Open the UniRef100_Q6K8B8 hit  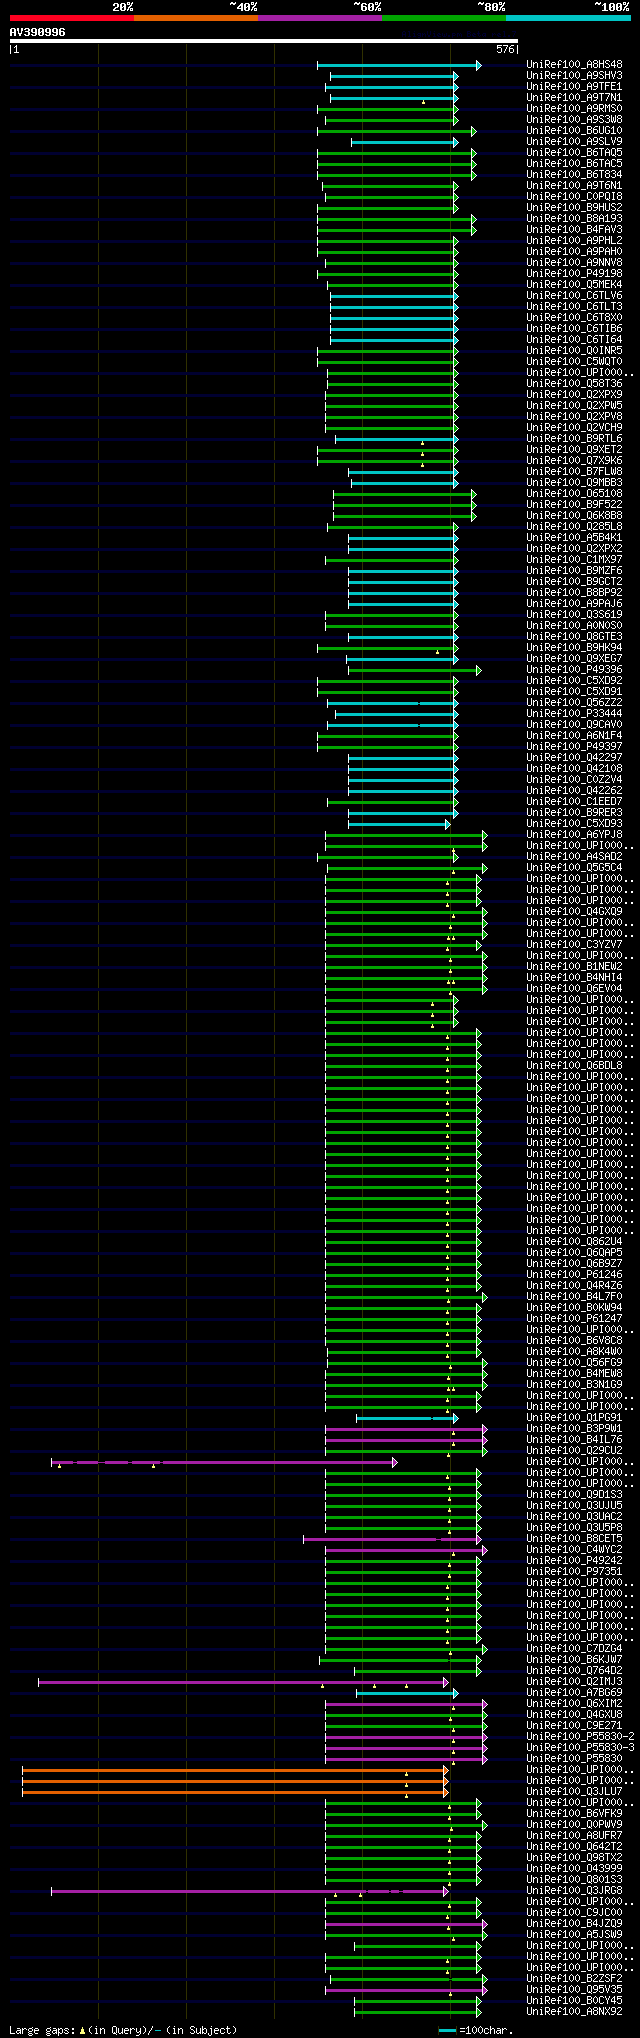point(575,516)
